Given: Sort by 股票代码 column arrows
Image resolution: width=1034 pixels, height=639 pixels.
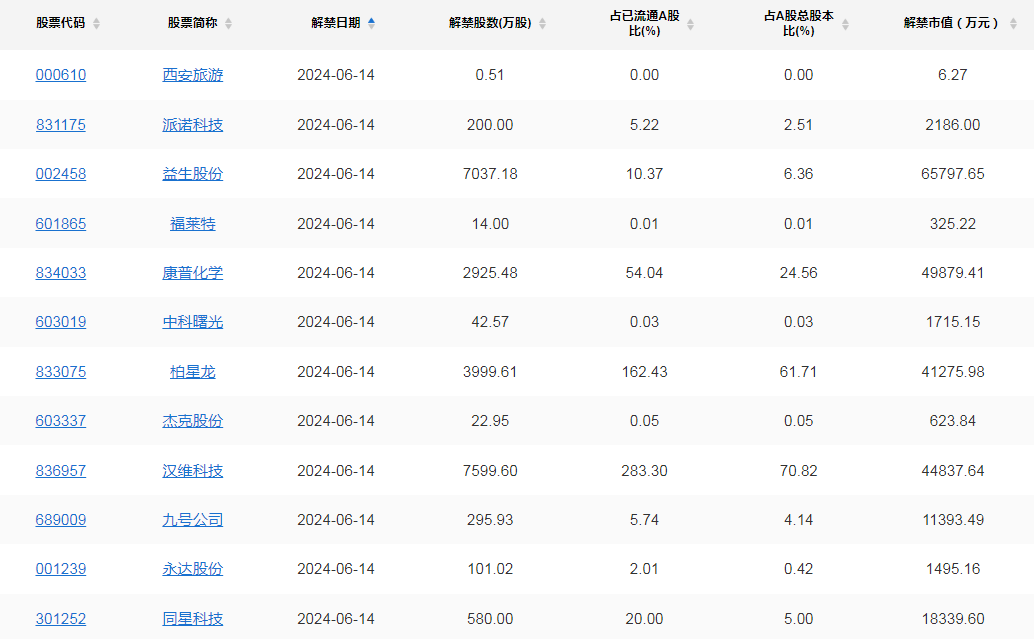Looking at the screenshot, I should (x=97, y=24).
